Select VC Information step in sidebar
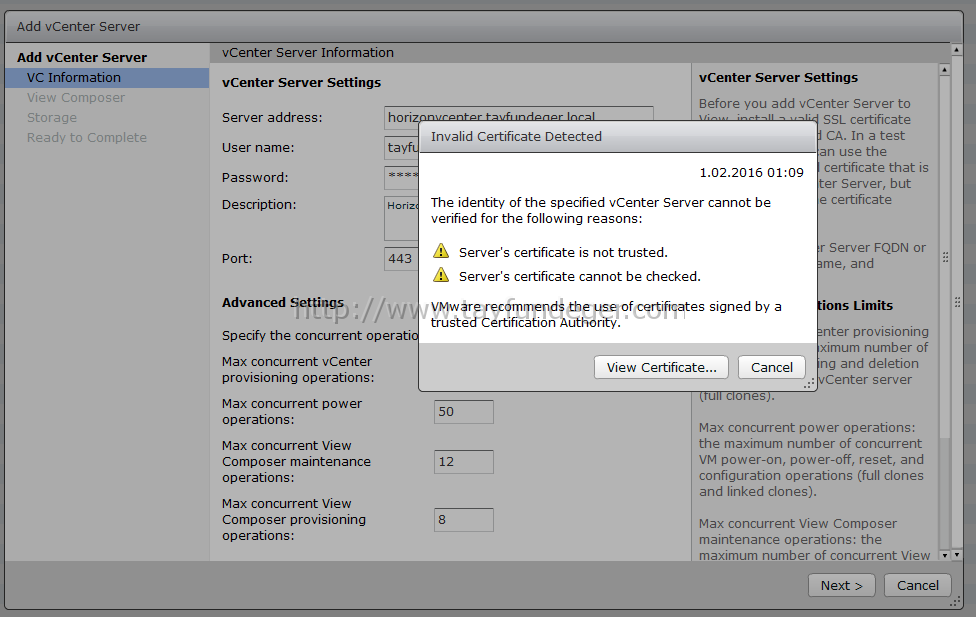The image size is (976, 617). click(107, 78)
